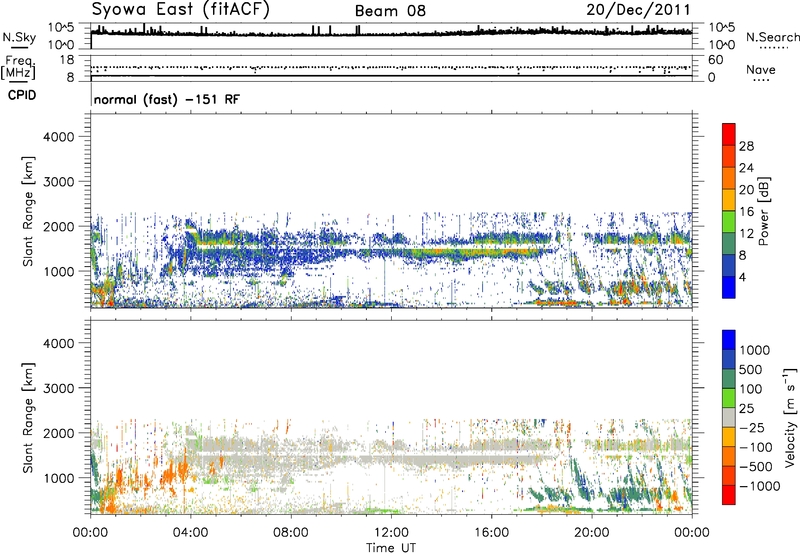Screen dimensions: 800x554
Task: Click the '60' Nave axis tick
Action: [715, 60]
